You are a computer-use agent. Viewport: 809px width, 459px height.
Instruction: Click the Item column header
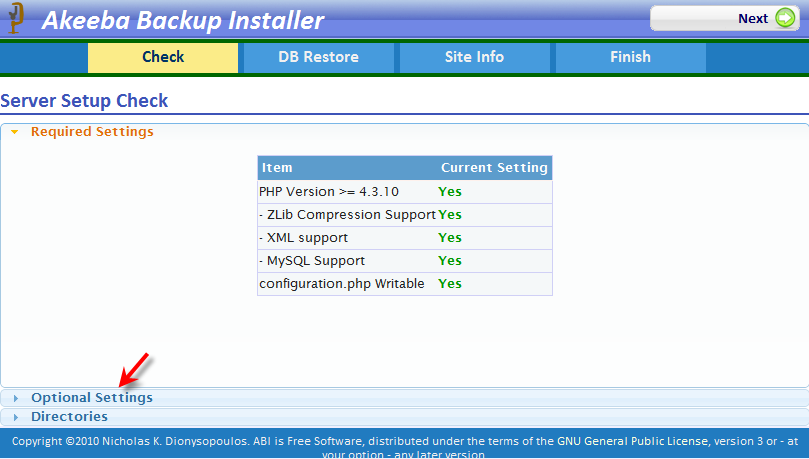tap(277, 168)
